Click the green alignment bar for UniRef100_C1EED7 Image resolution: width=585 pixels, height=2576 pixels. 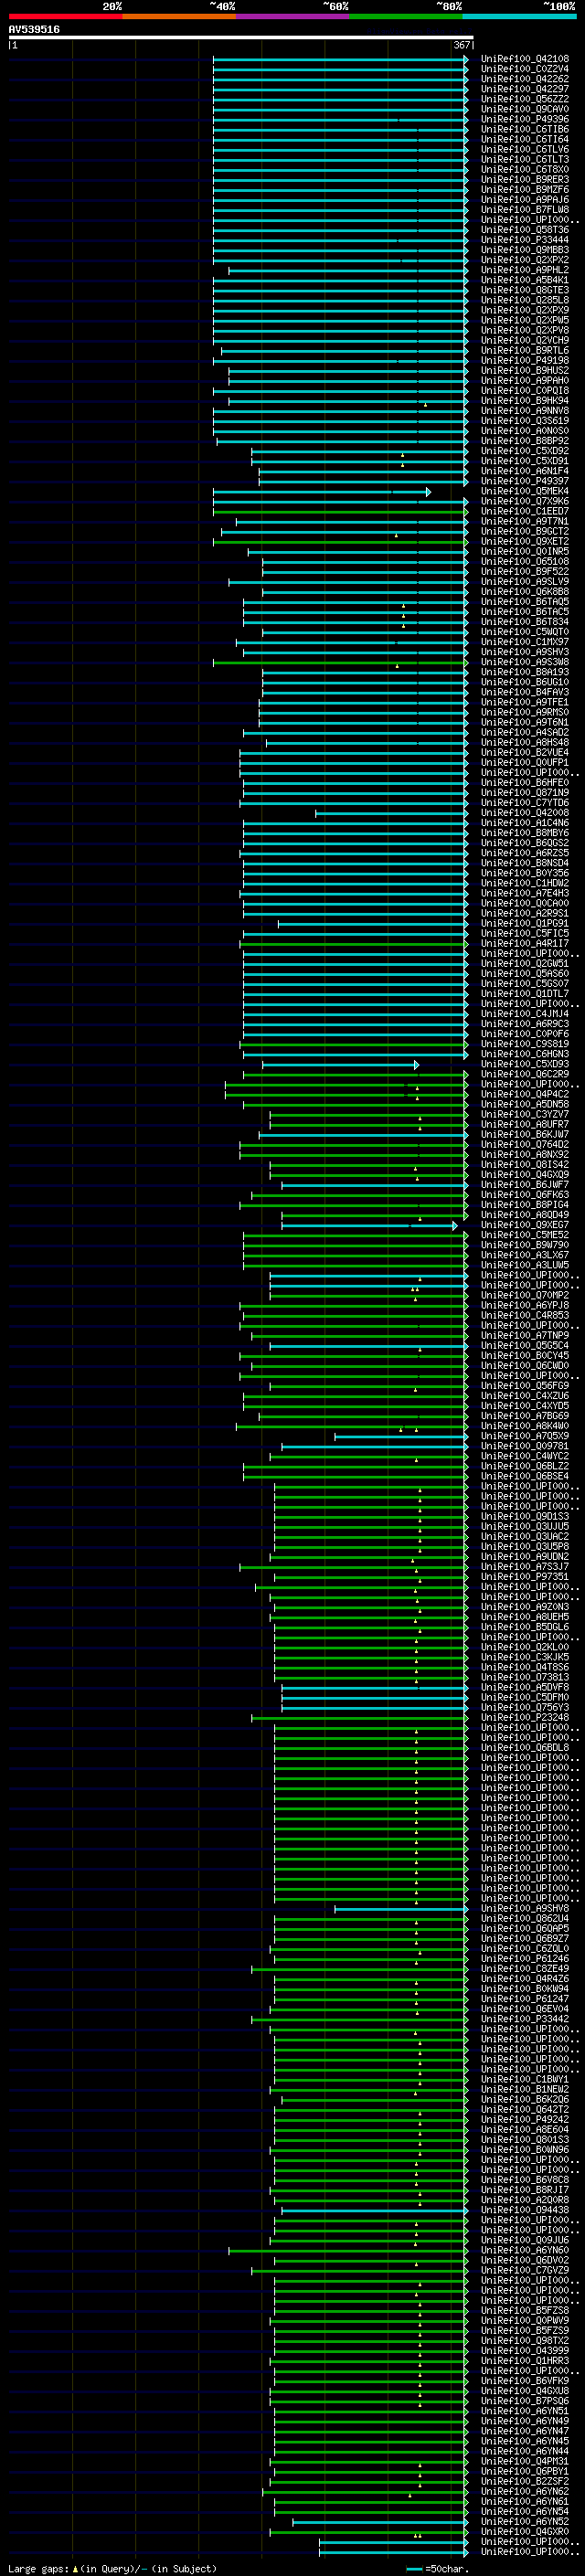tap(340, 512)
